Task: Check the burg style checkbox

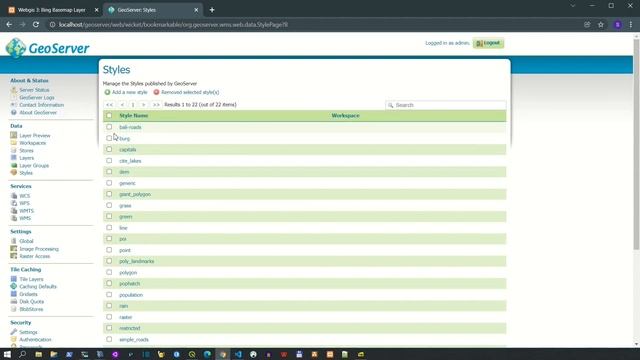Action: pos(109,138)
